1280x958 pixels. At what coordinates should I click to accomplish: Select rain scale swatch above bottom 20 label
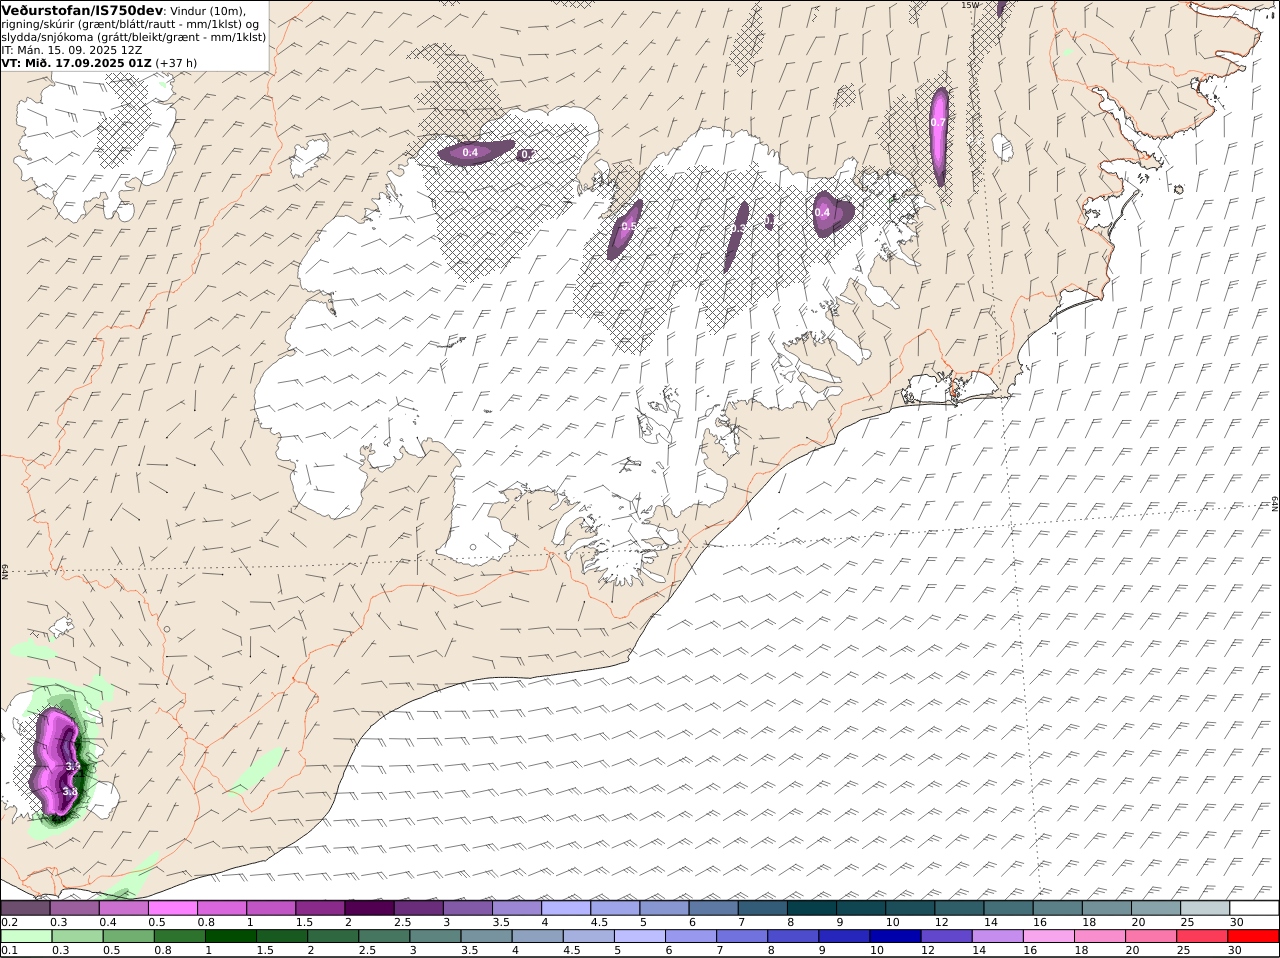(x=1150, y=936)
